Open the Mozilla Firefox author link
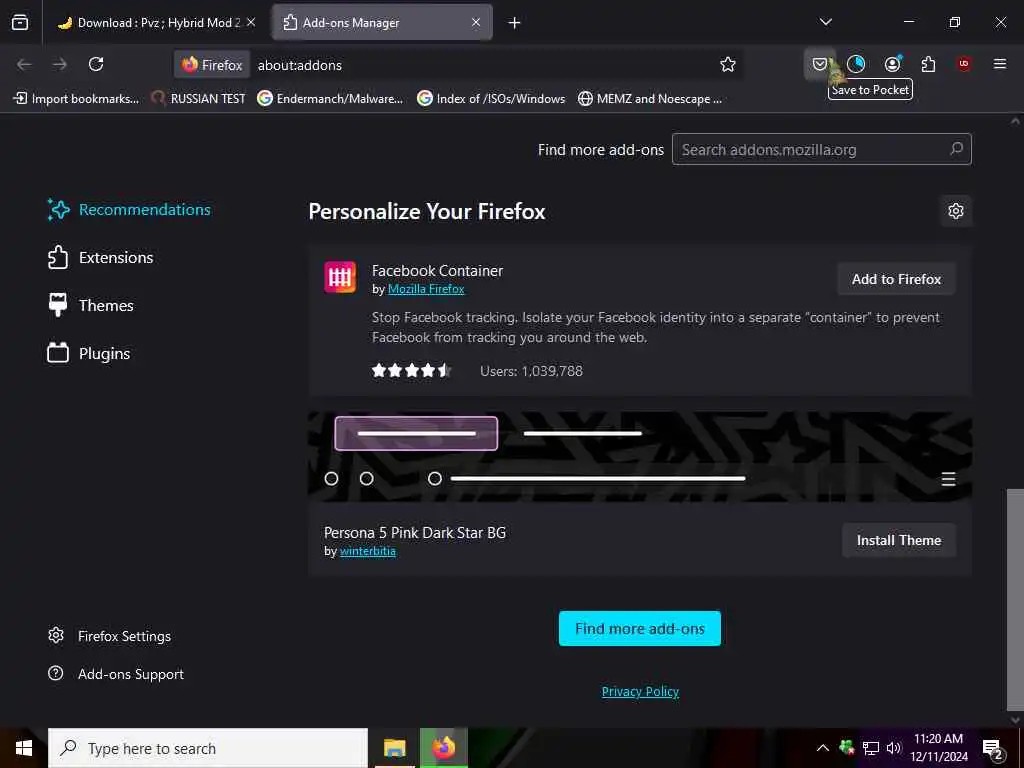Viewport: 1024px width, 768px height. [426, 289]
